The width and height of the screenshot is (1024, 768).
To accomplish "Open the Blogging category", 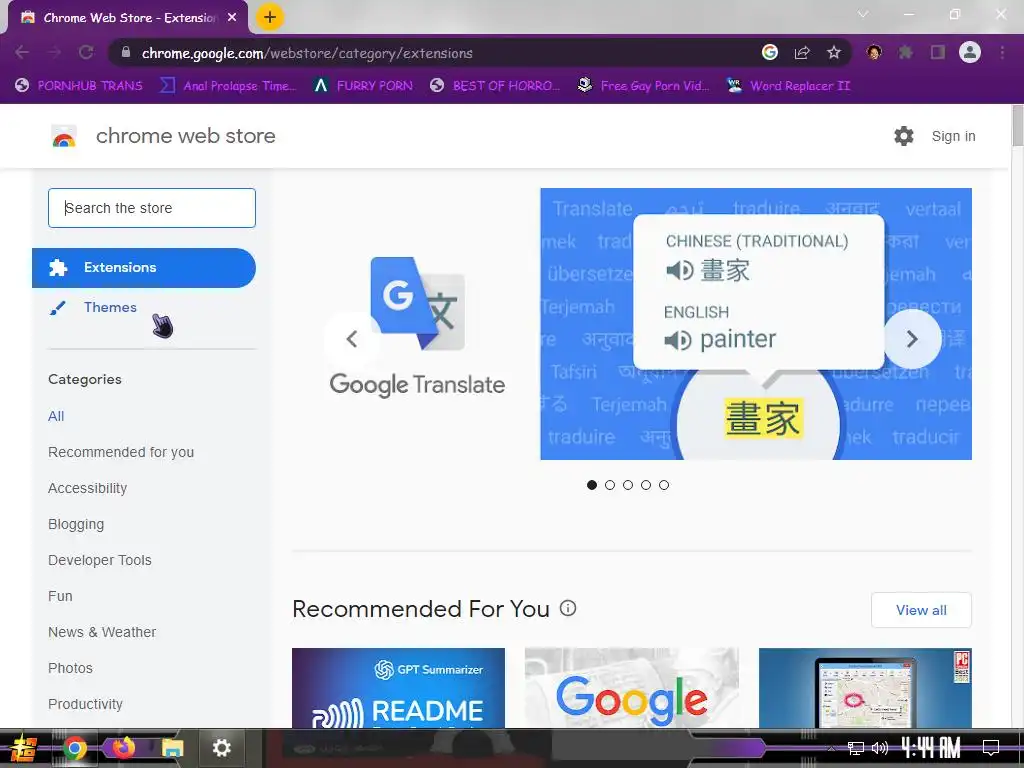I will (x=76, y=524).
